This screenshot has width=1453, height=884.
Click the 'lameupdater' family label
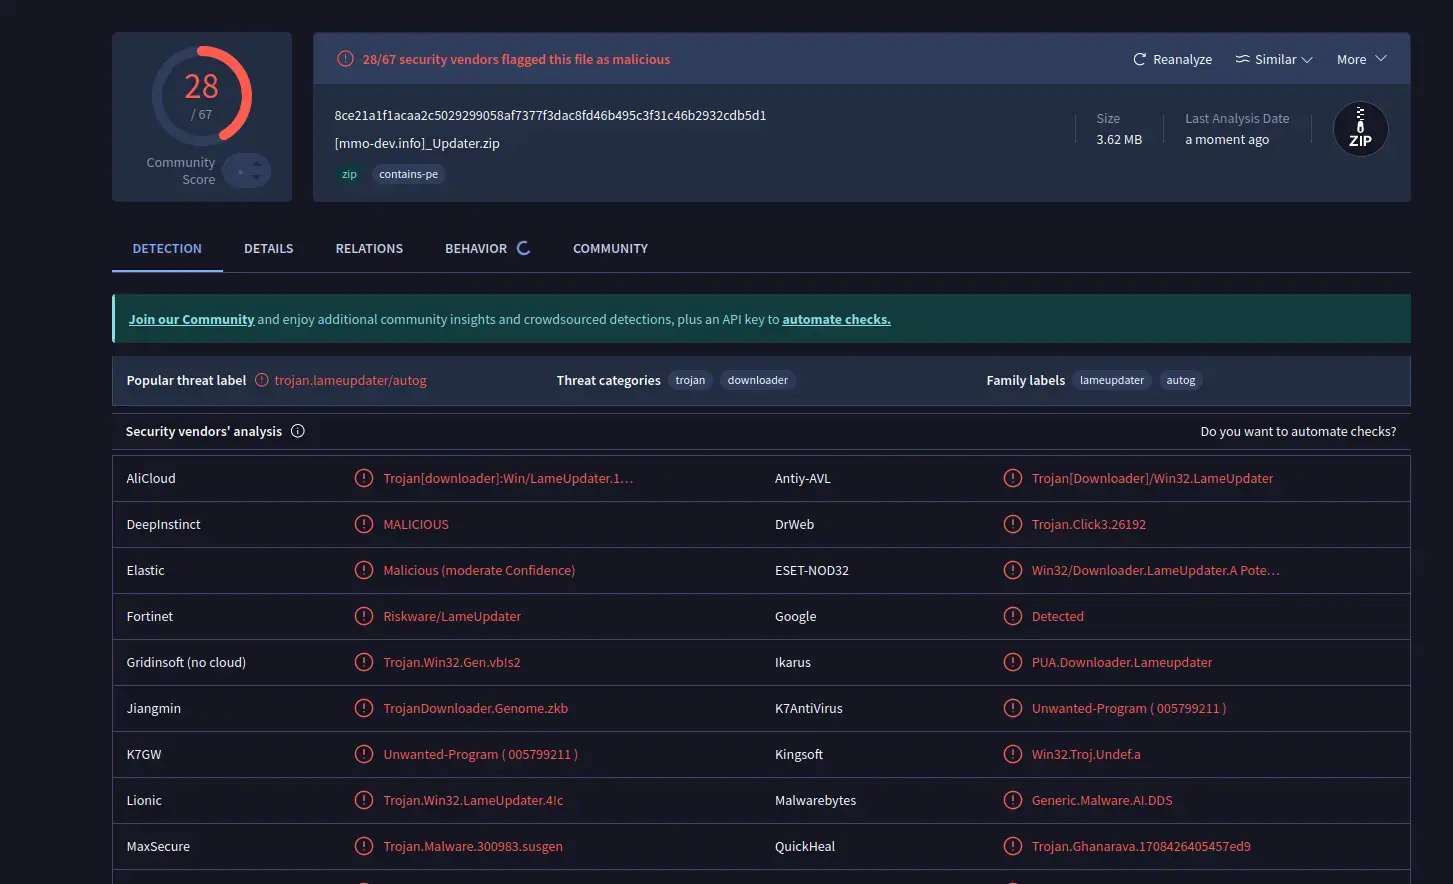[1112, 380]
